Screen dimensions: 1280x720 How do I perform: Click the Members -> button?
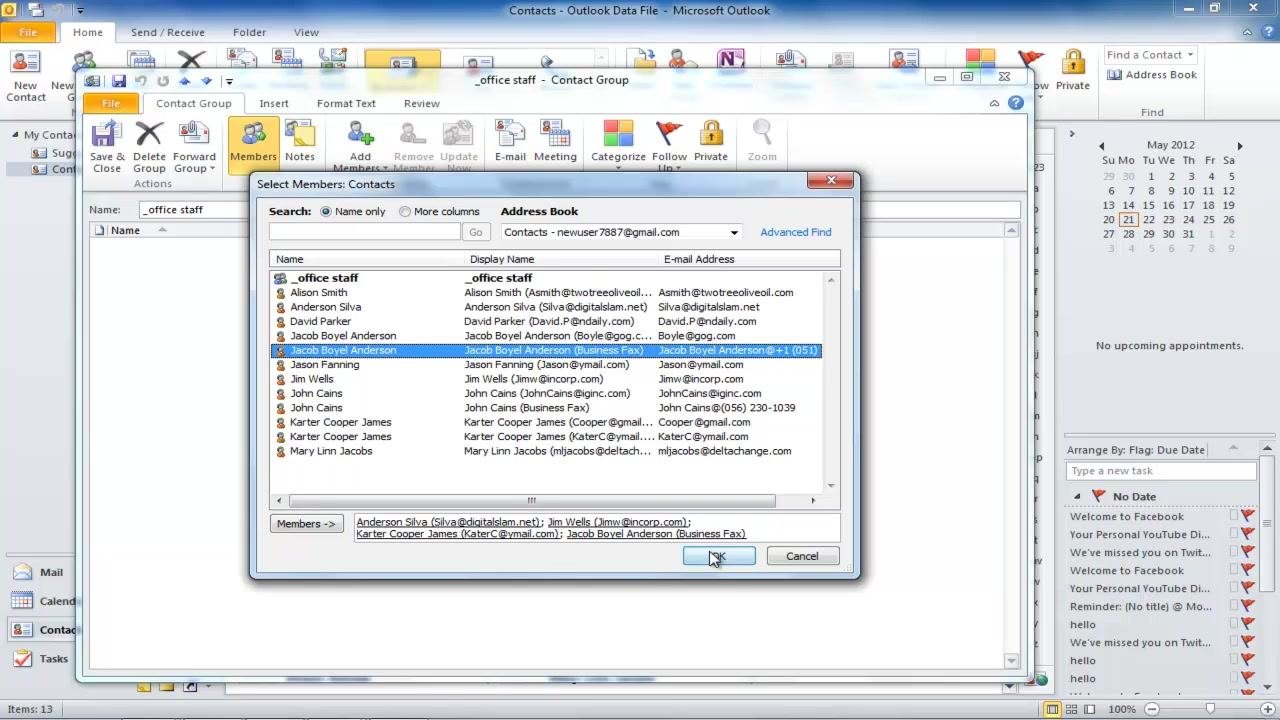tap(306, 524)
